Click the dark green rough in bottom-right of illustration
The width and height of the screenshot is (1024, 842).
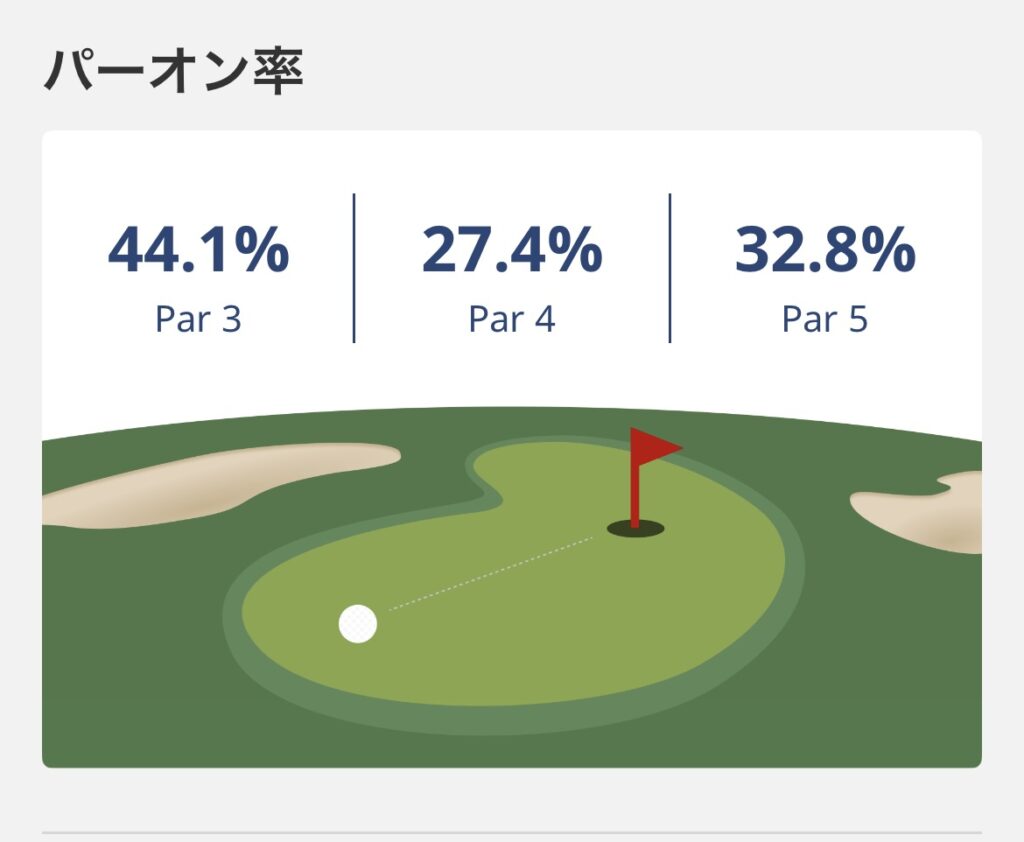click(x=900, y=700)
